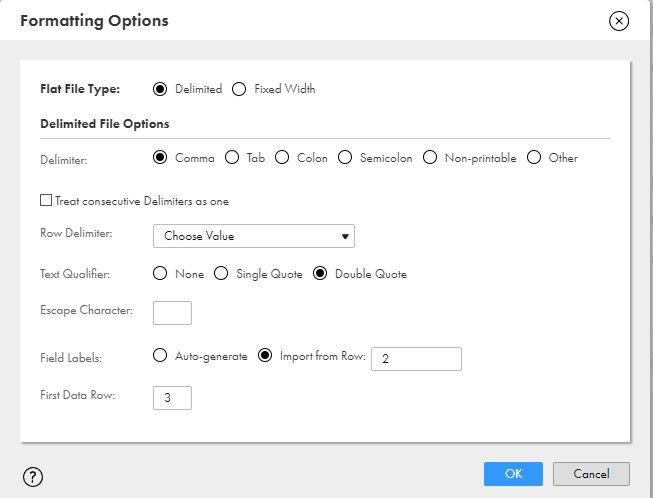This screenshot has height=498, width=653.
Task: Set Text Qualifier to Single Quote
Action: (x=221, y=274)
